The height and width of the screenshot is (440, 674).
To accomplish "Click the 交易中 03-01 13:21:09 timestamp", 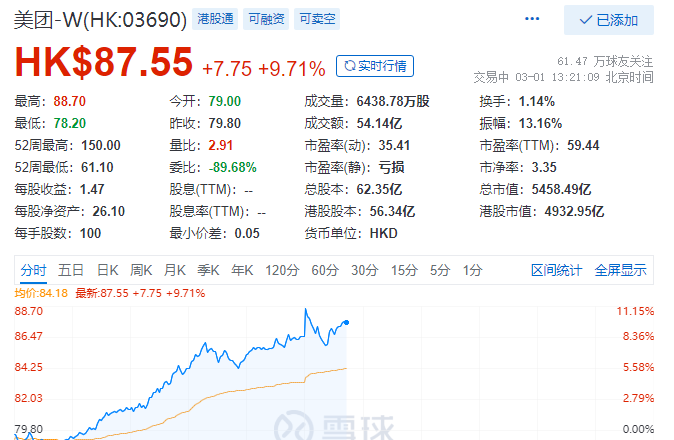I will pyautogui.click(x=563, y=77).
